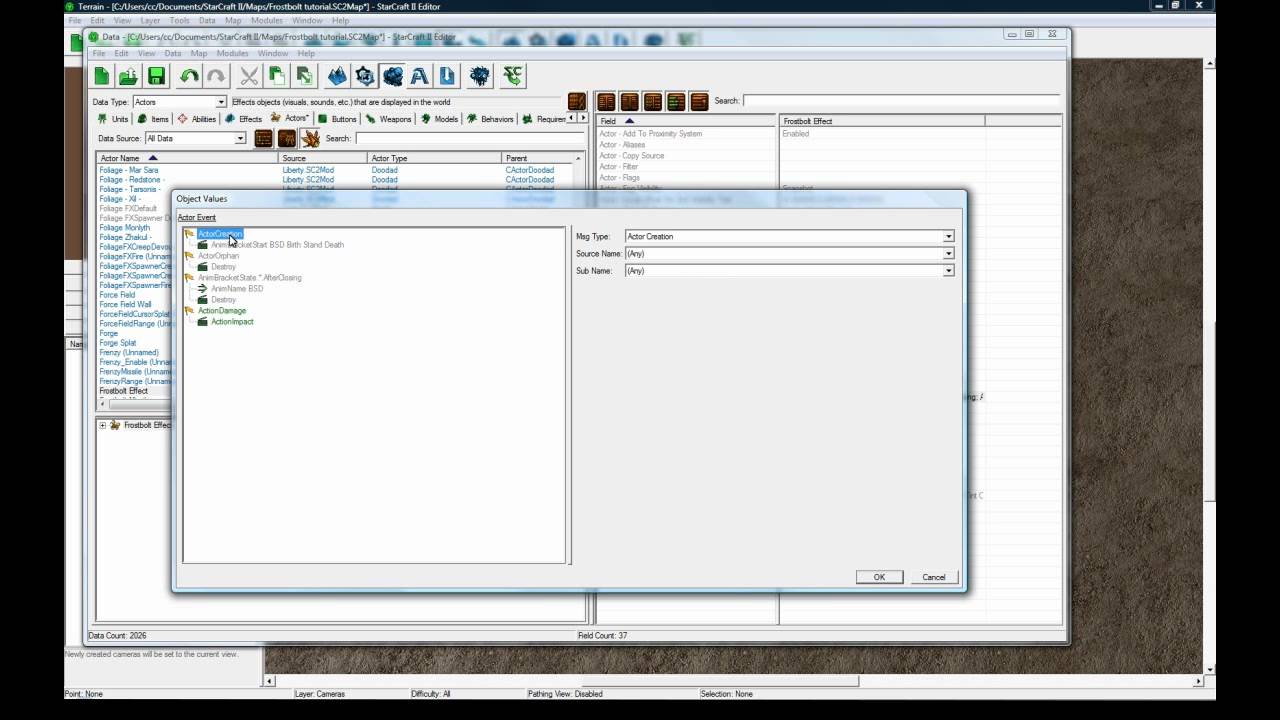The image size is (1280, 720).
Task: Switch to the Units tab
Action: (x=113, y=119)
